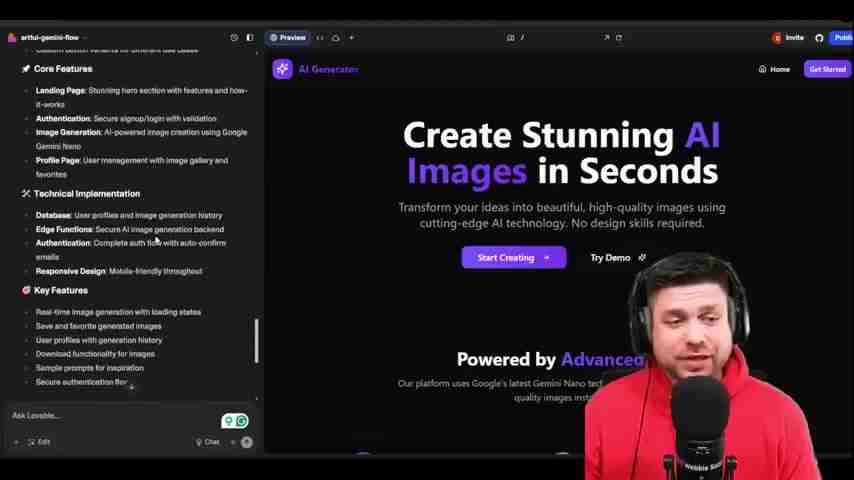Open the chat history clock icon

click(x=234, y=38)
